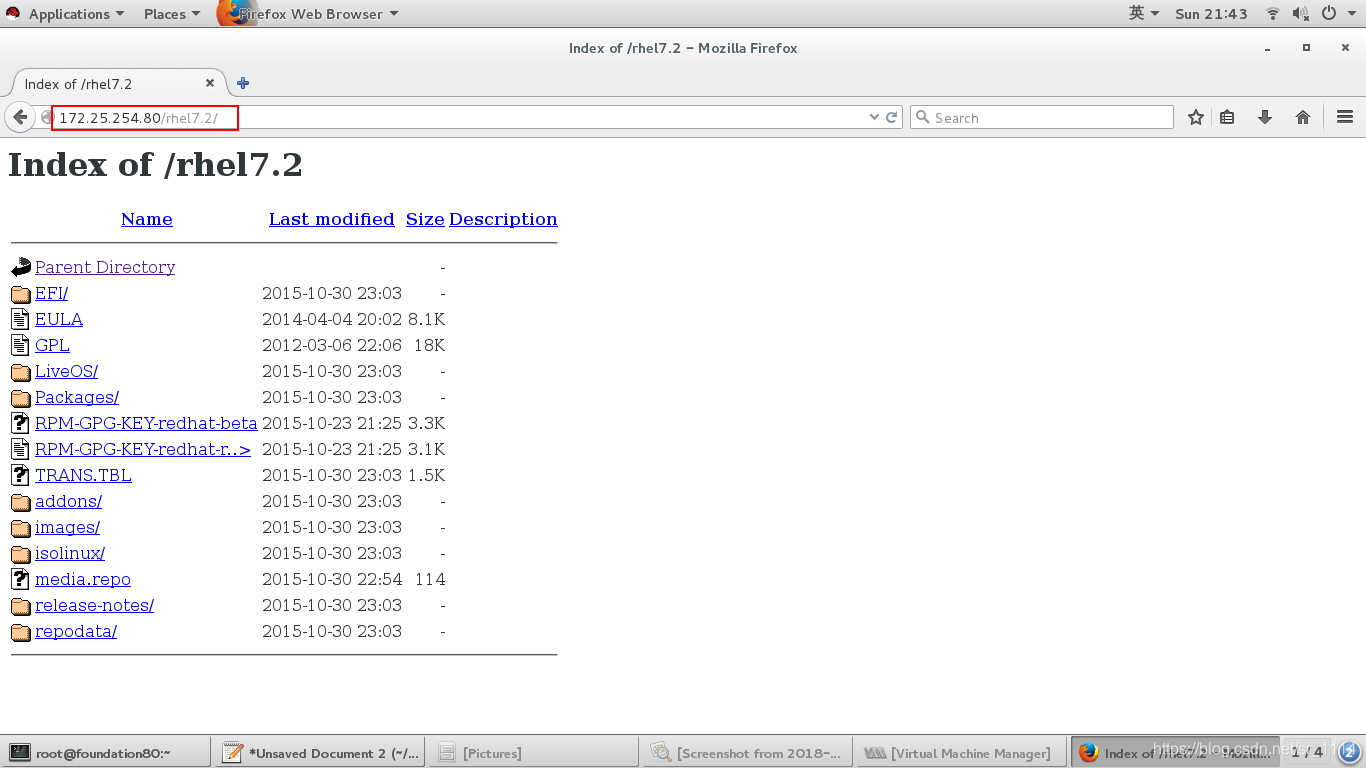Sort listing by Description header

point(503,219)
